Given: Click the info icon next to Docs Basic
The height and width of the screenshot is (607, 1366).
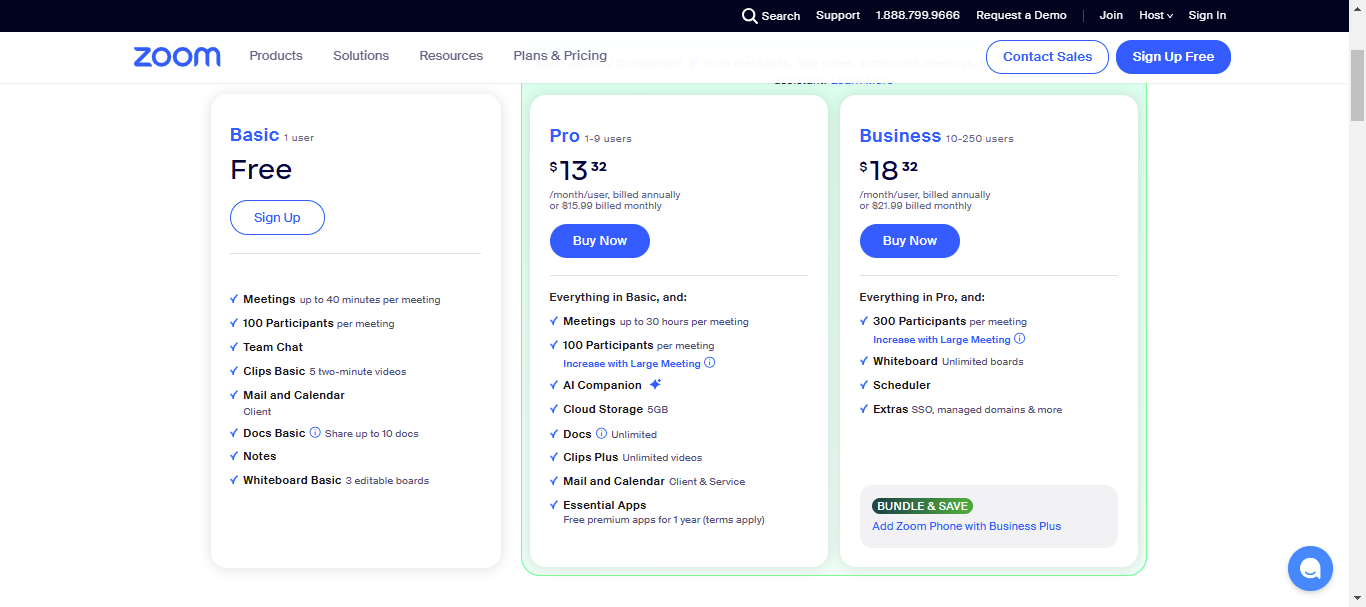Looking at the screenshot, I should click(x=315, y=433).
